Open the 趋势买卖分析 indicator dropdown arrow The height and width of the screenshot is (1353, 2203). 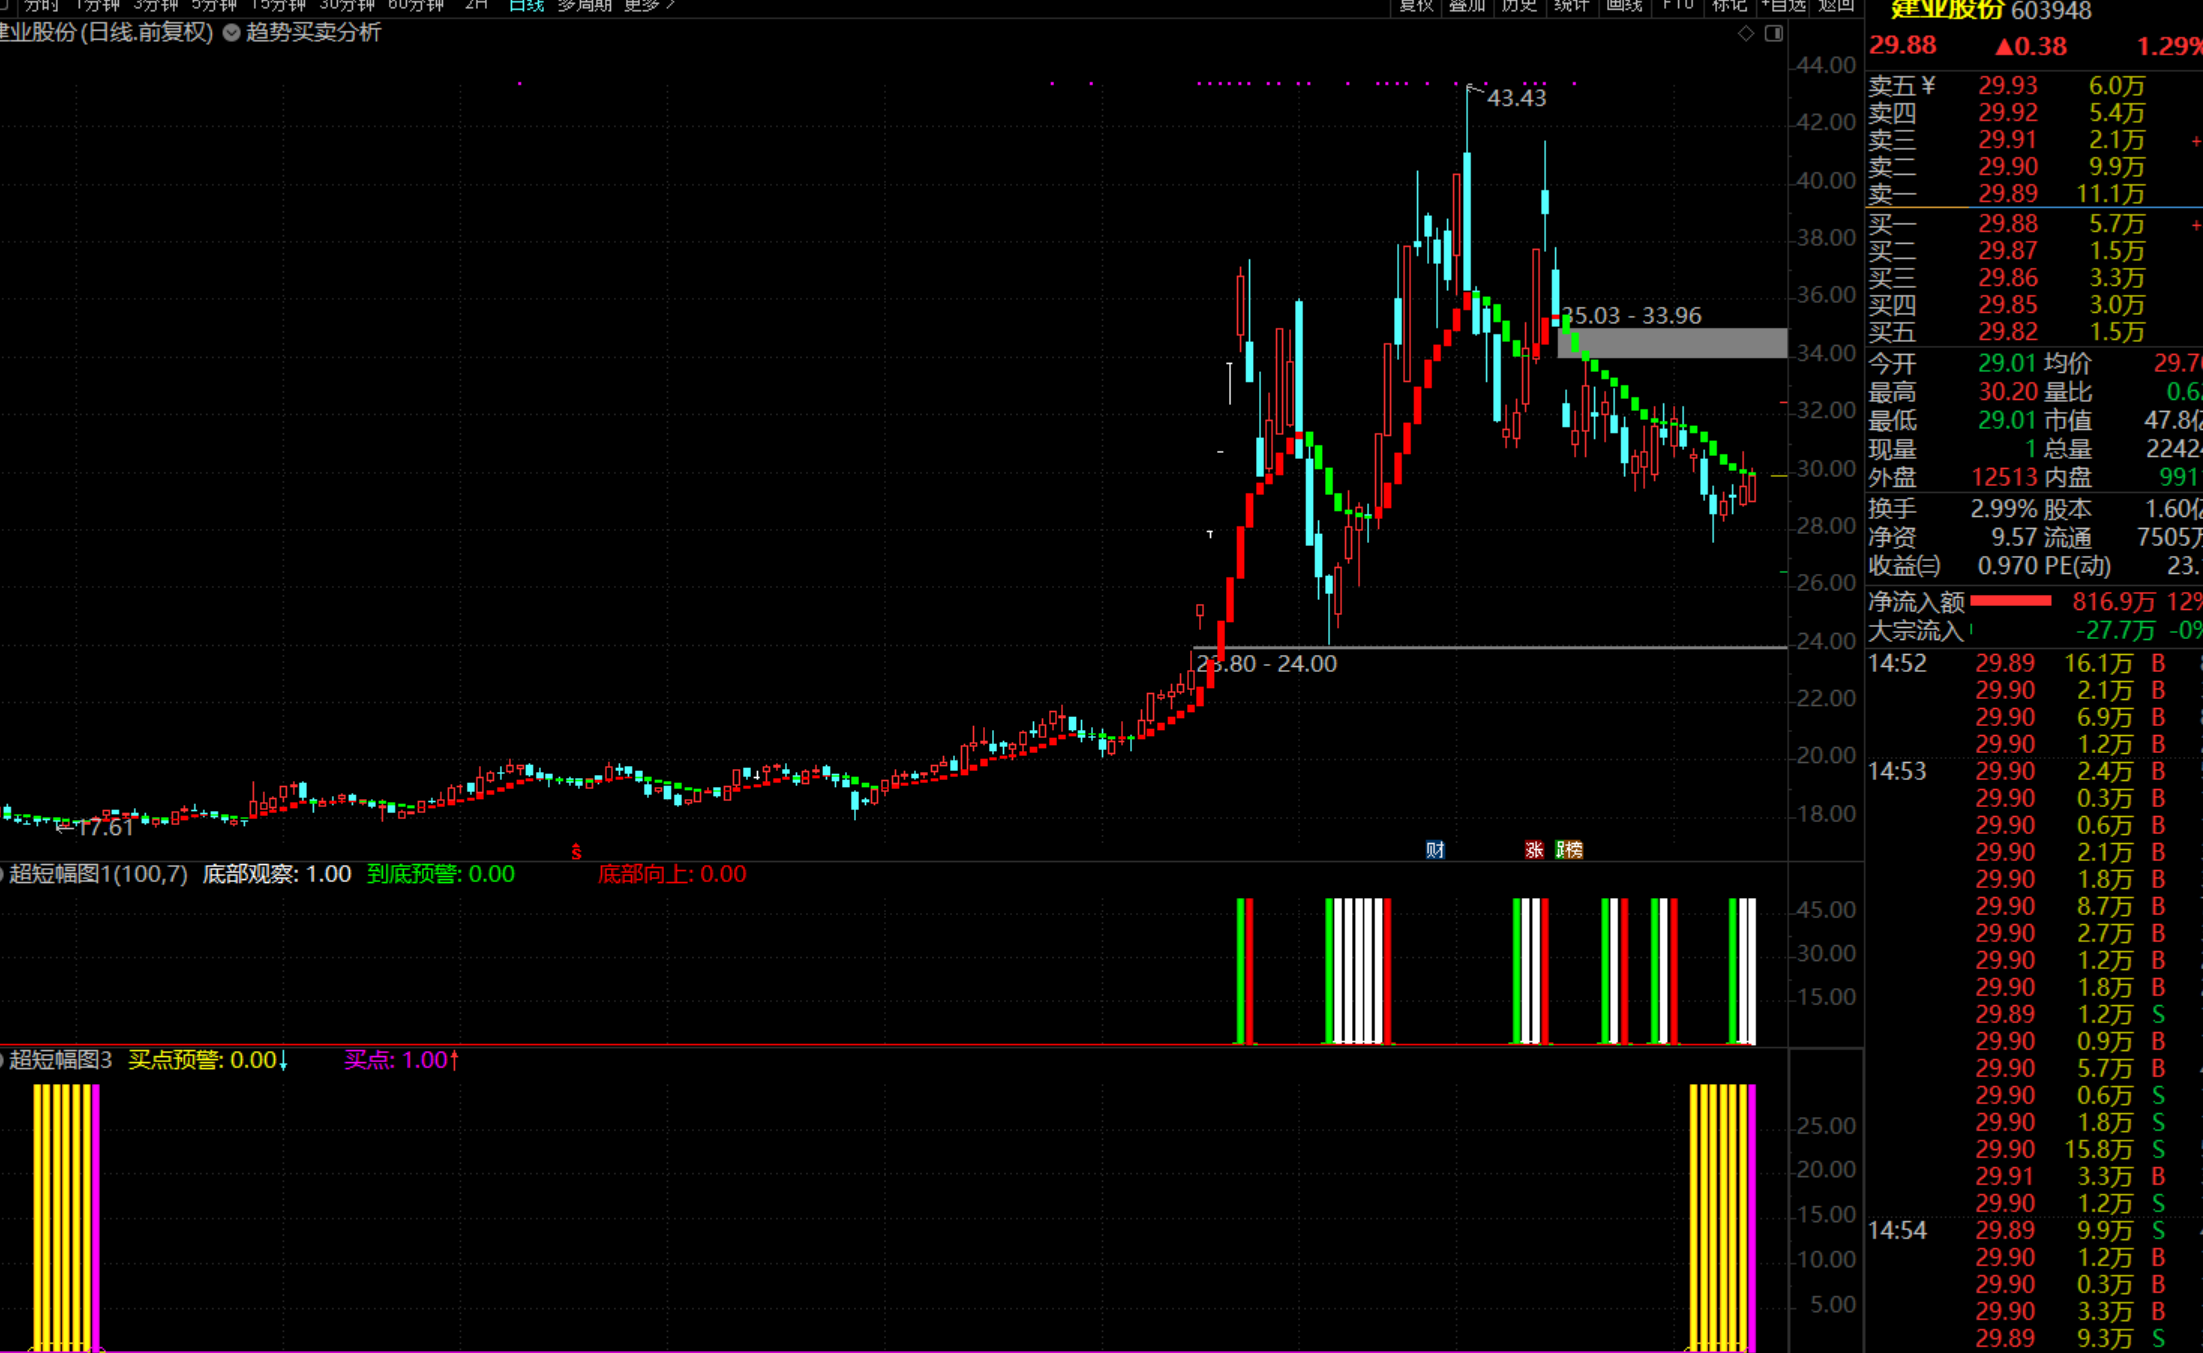[x=232, y=33]
